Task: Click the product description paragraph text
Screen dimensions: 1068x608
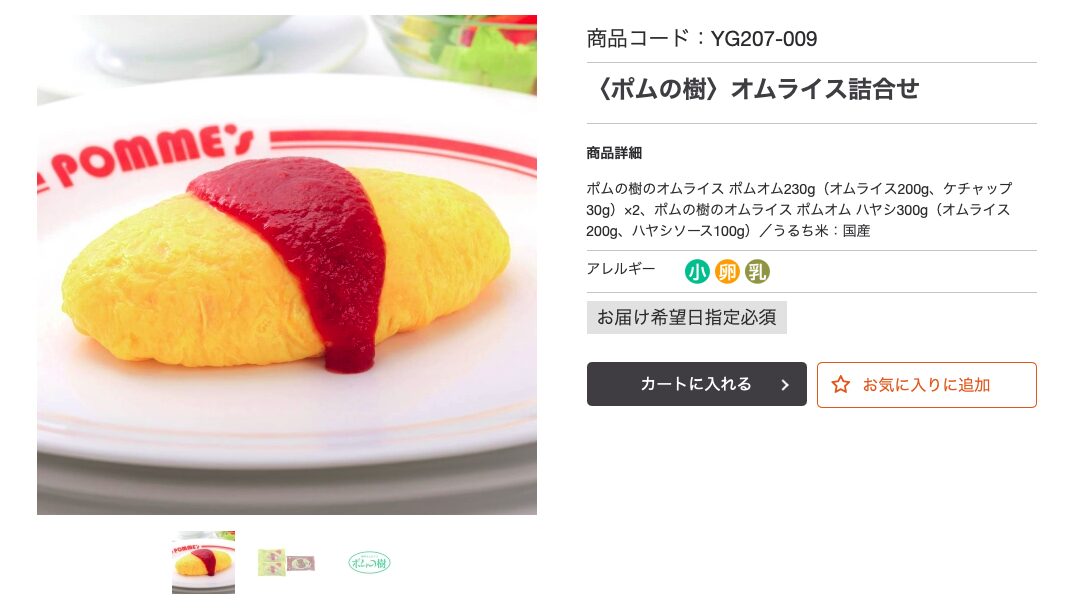Action: tap(800, 209)
